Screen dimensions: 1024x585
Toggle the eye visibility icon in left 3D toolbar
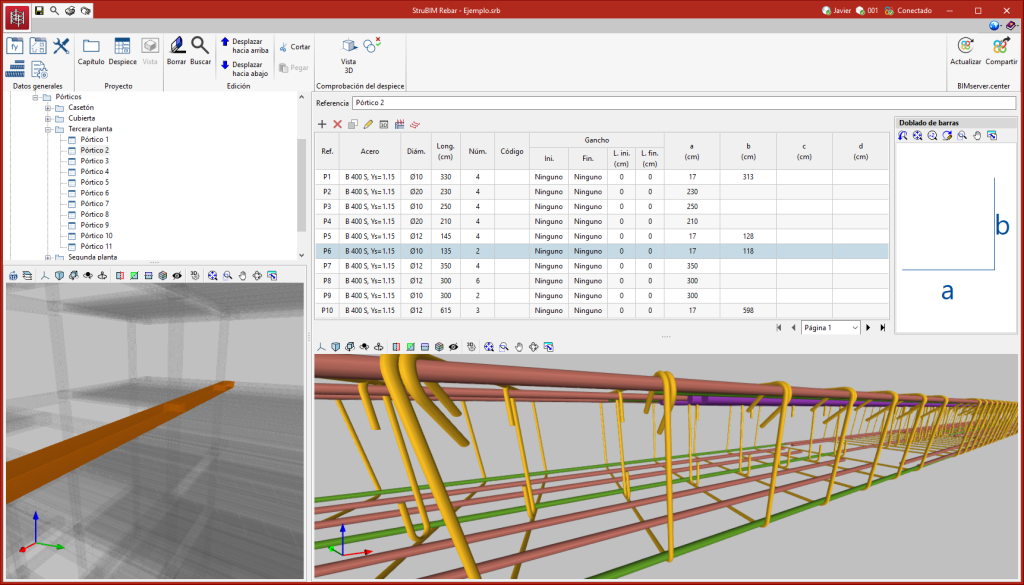coord(177,275)
